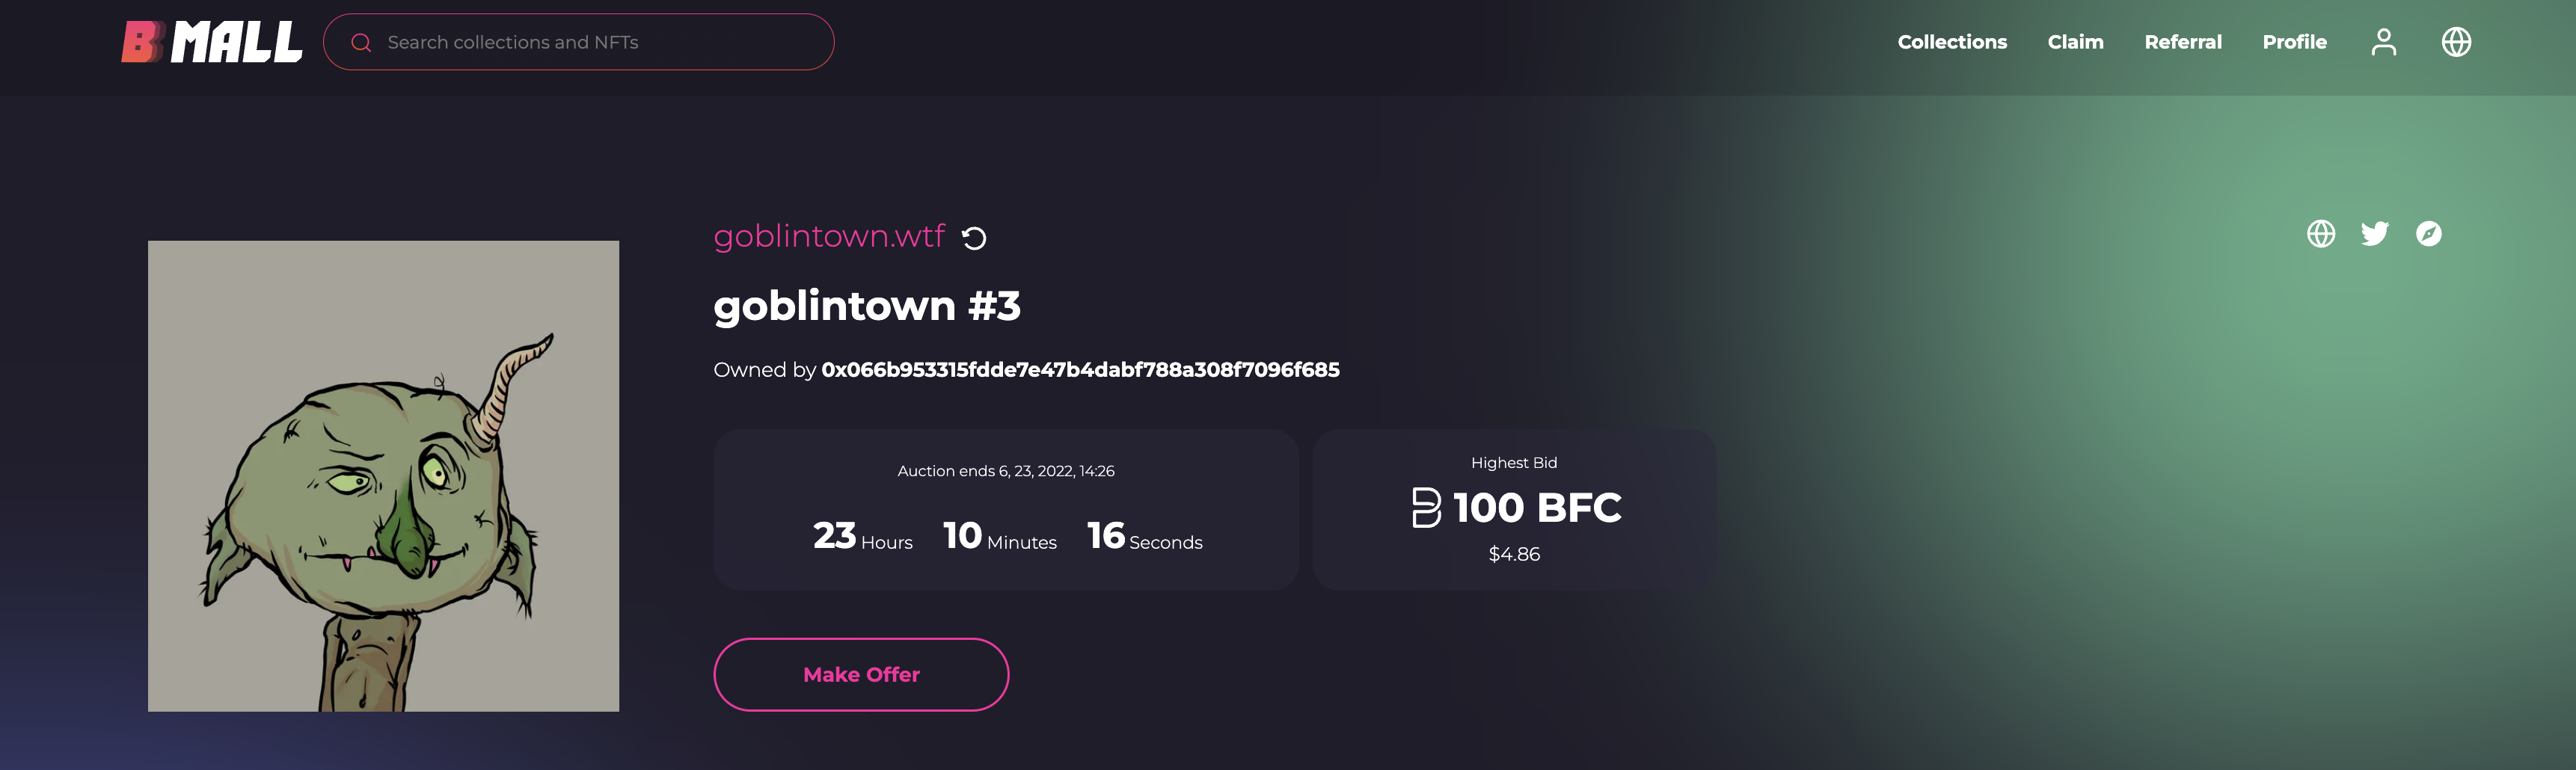
Task: Open the owner wallet address link
Action: tap(1080, 370)
